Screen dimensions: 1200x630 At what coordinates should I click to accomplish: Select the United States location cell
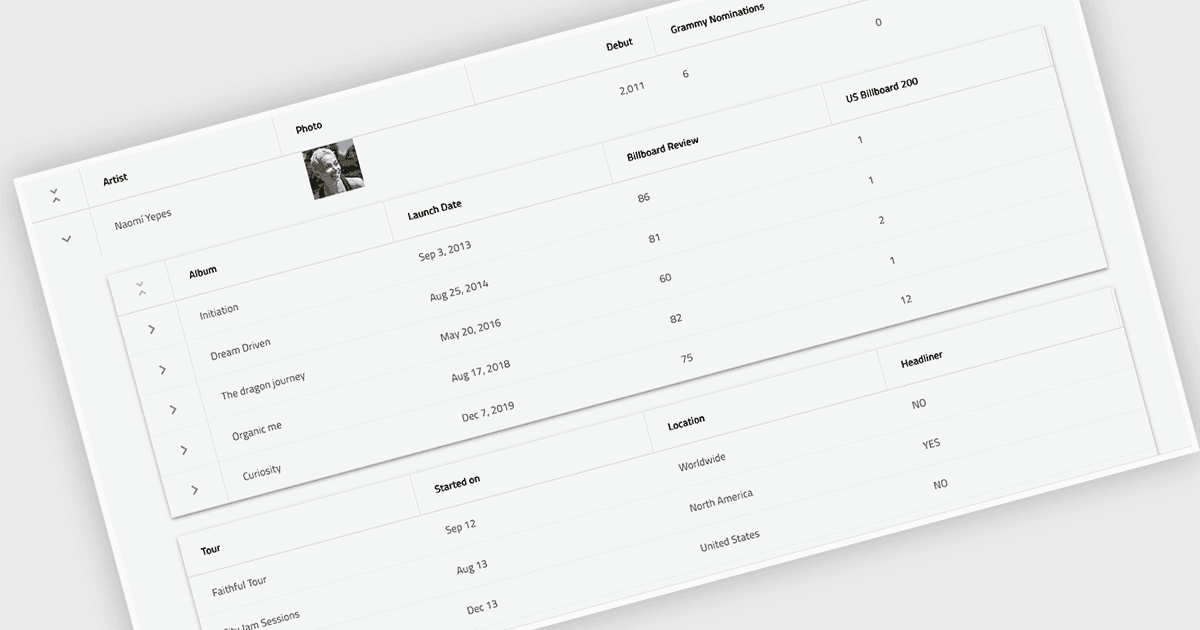click(x=729, y=542)
